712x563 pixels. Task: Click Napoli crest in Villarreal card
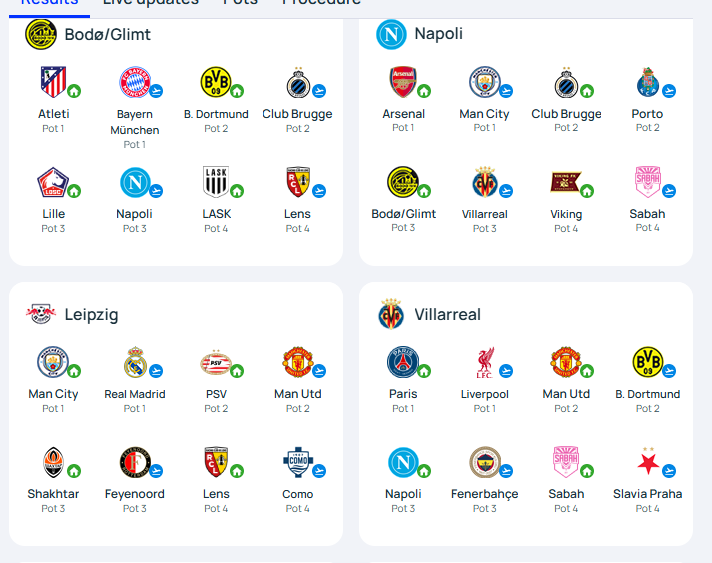coord(403,462)
